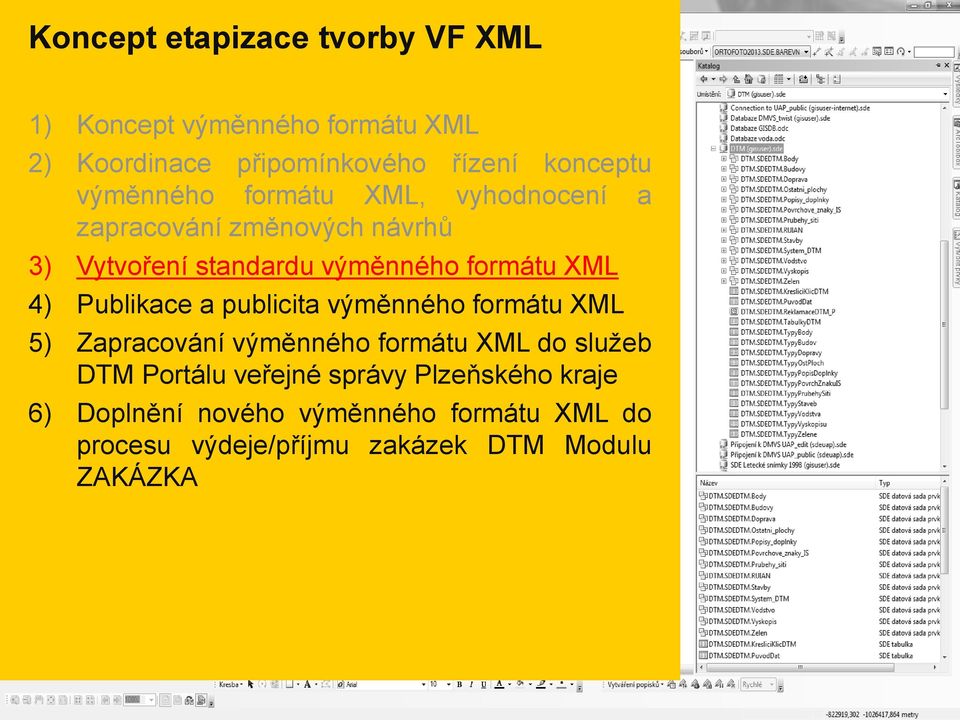
Task: Select DTM.SDEDTM.TabulkyDTM in tree
Action: point(781,322)
